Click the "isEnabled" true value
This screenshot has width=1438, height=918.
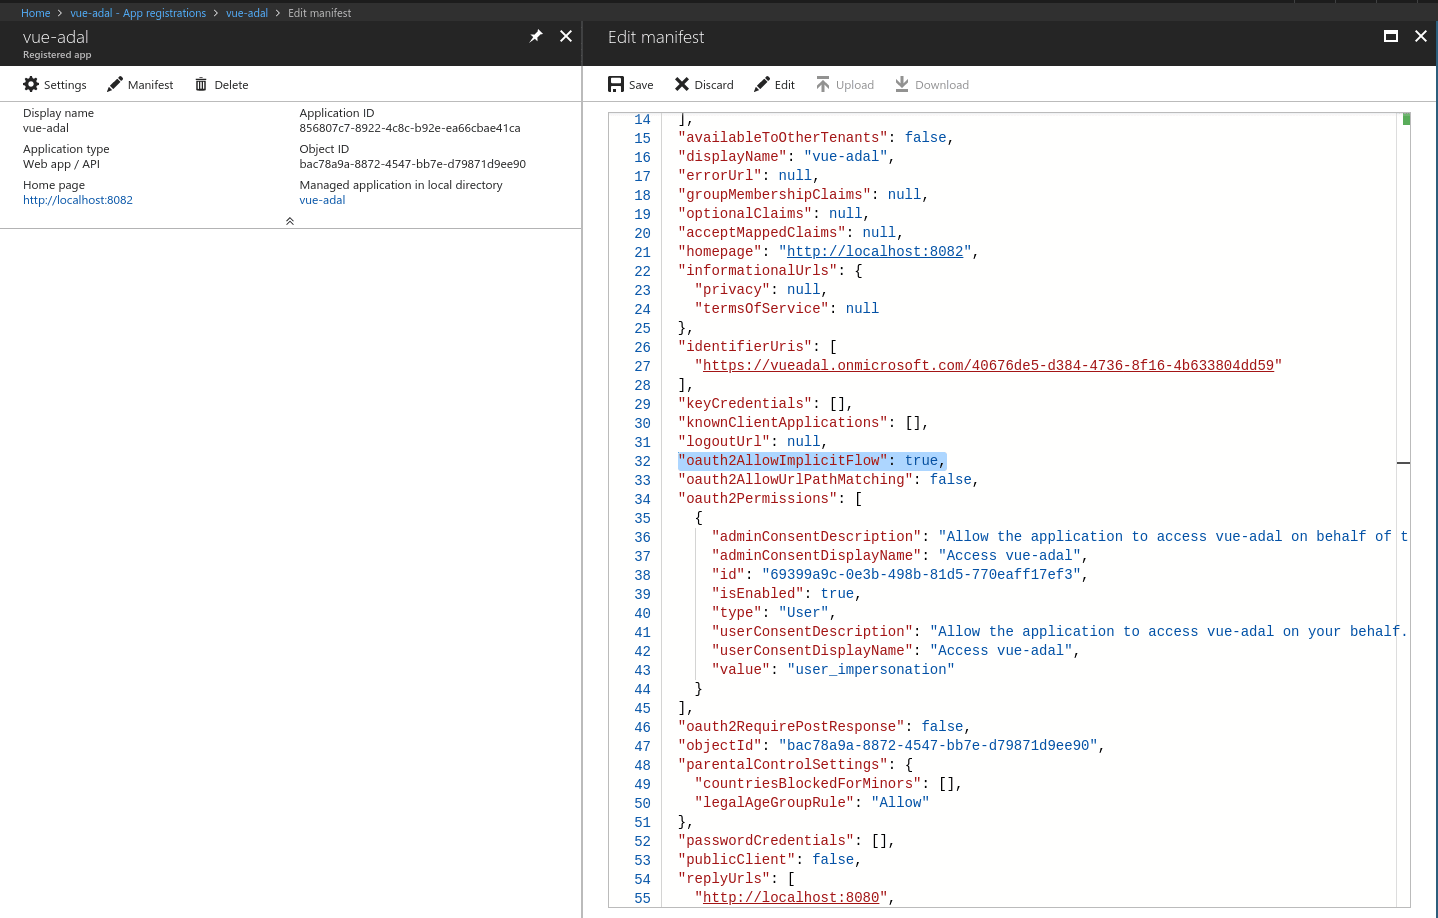coord(837,594)
